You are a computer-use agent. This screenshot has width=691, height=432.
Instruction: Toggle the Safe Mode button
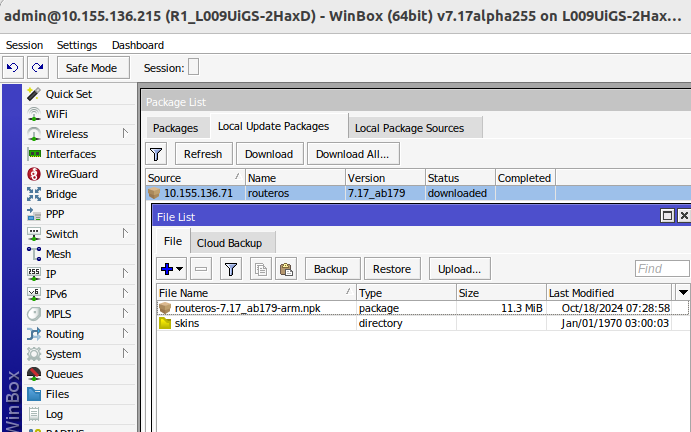coord(92,67)
